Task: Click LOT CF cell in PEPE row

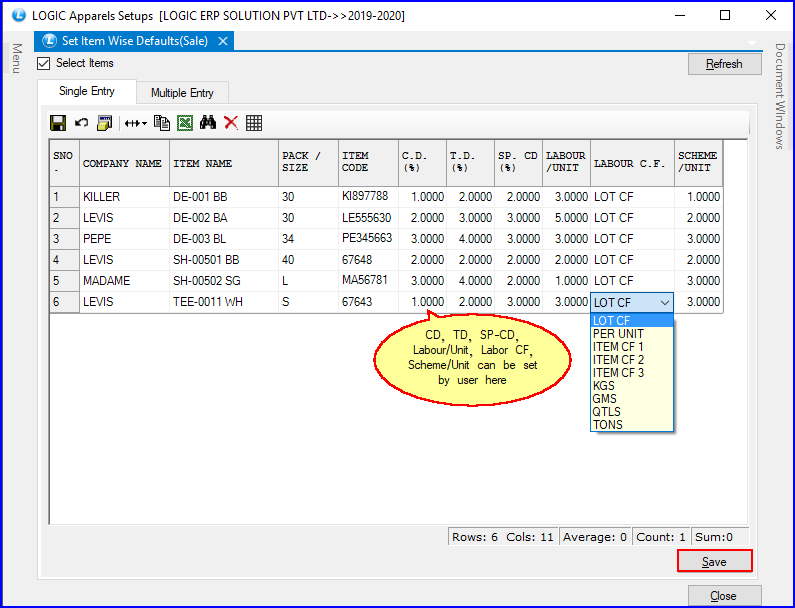Action: click(632, 239)
